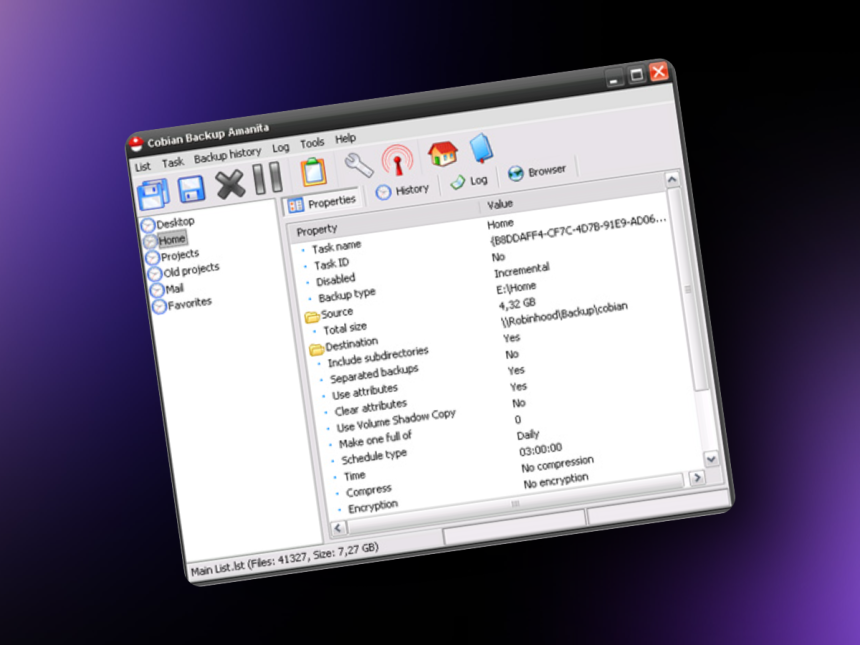Select the Old projects task
The width and height of the screenshot is (860, 645).
point(191,270)
